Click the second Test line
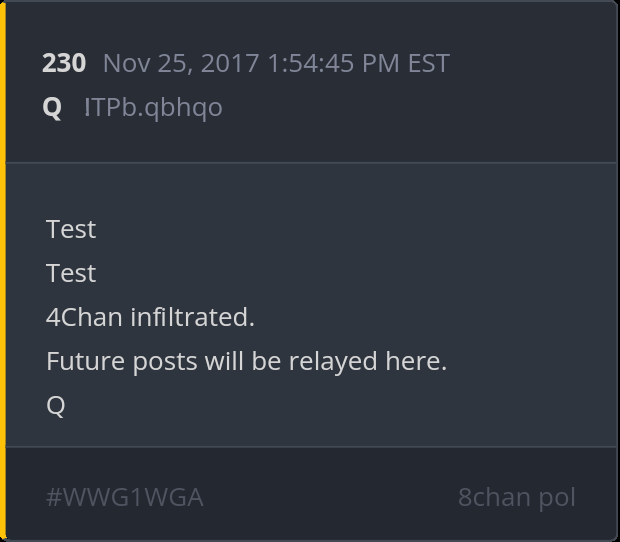 tap(71, 273)
